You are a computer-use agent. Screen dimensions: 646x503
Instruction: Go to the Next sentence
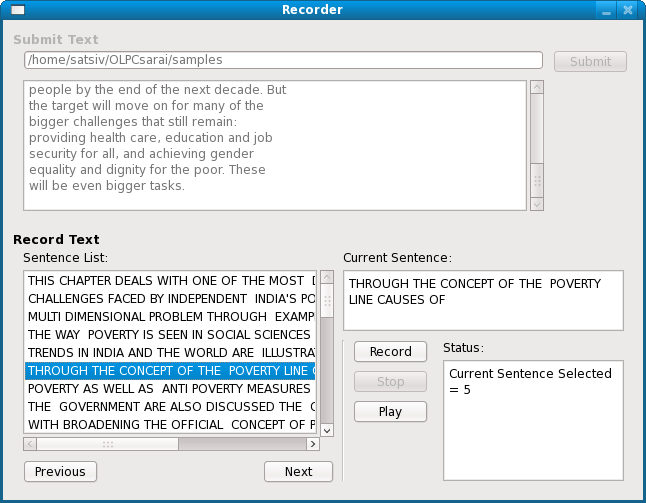298,471
